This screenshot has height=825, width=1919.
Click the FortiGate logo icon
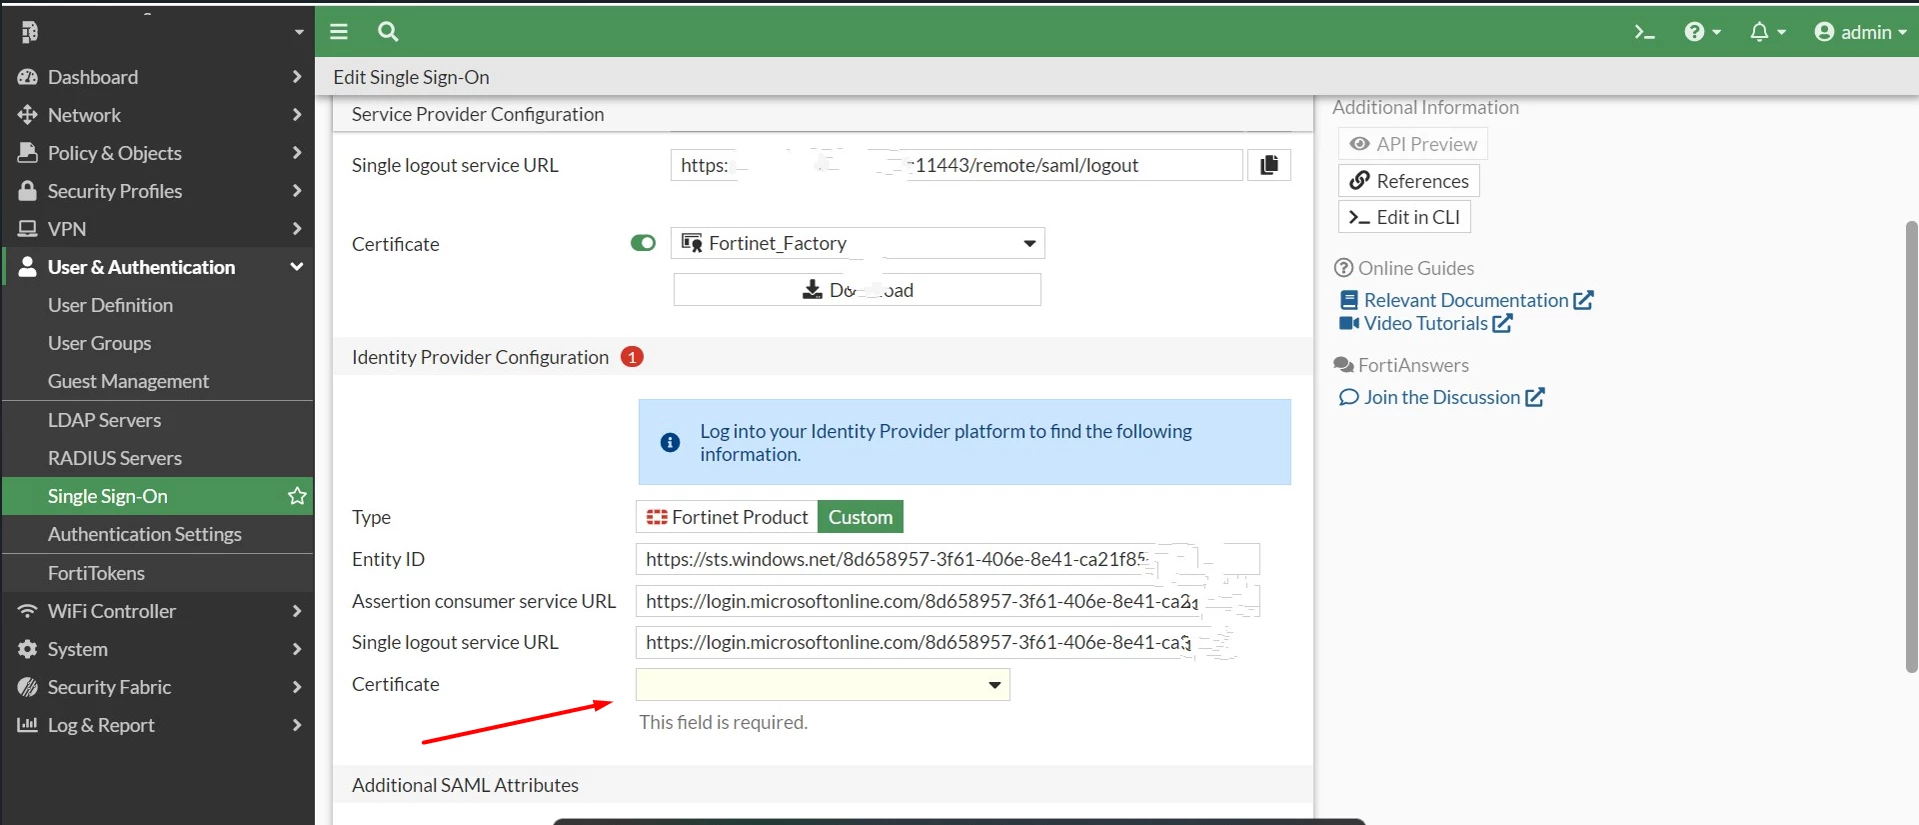(x=29, y=32)
